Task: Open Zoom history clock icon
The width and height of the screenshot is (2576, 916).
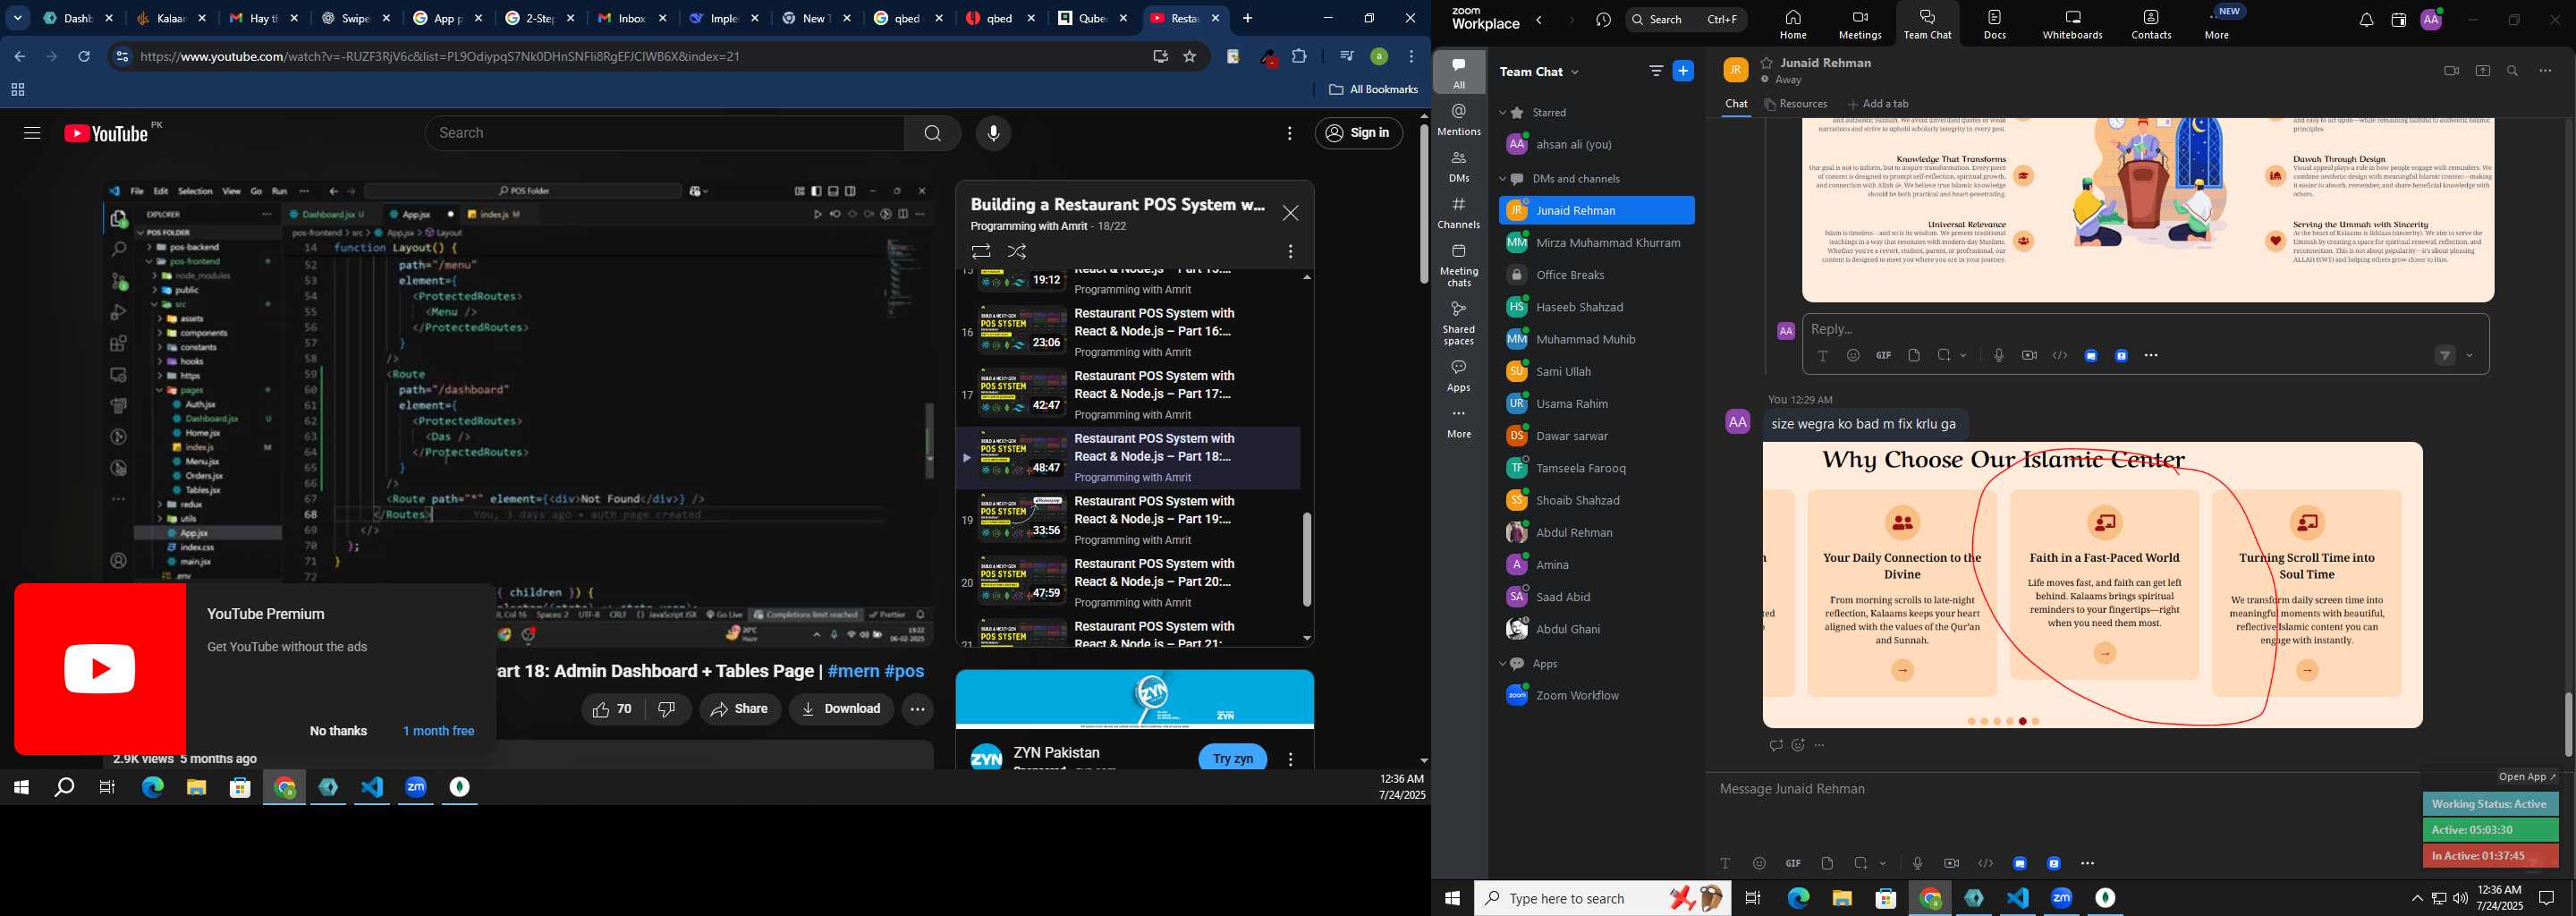Action: click(x=1603, y=20)
